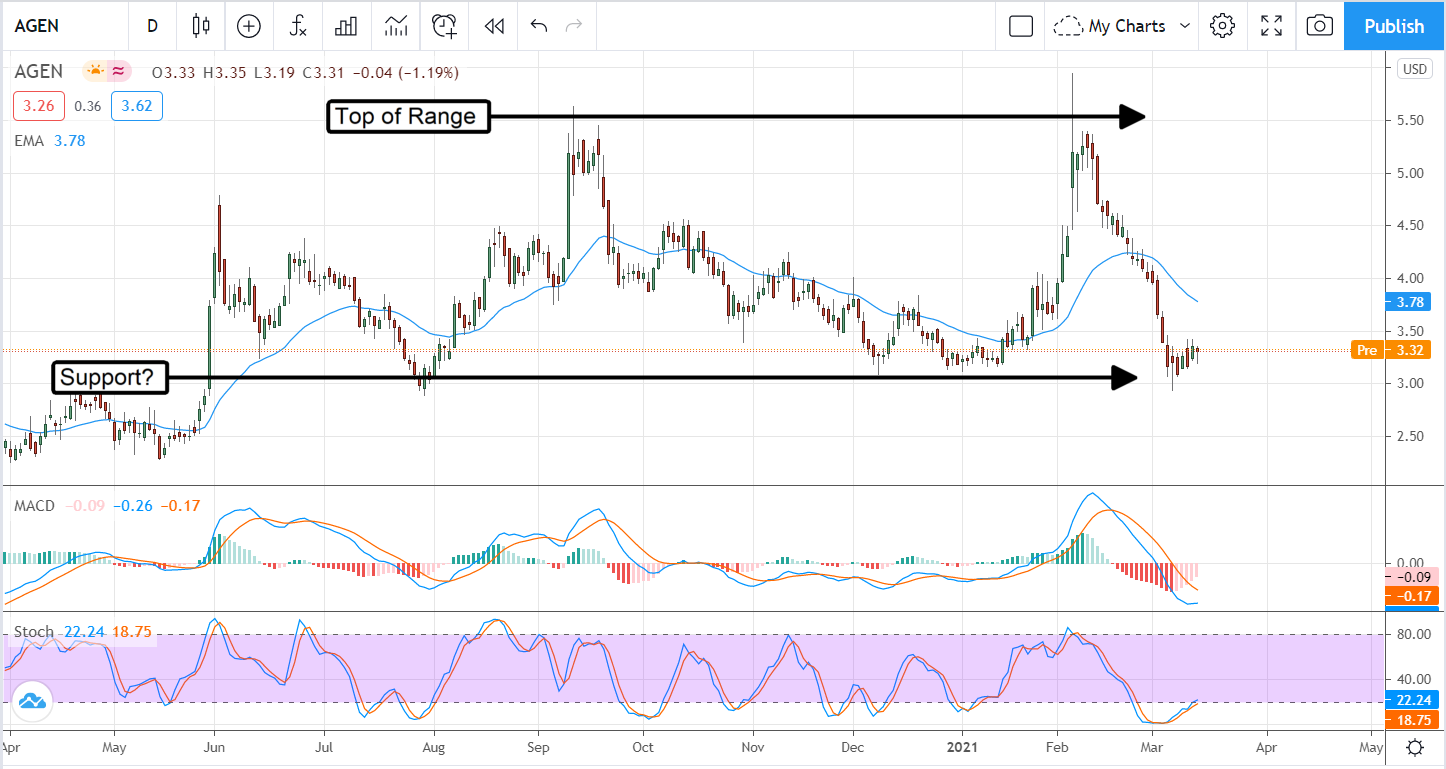
Task: Select the layout square icon
Action: (1020, 26)
